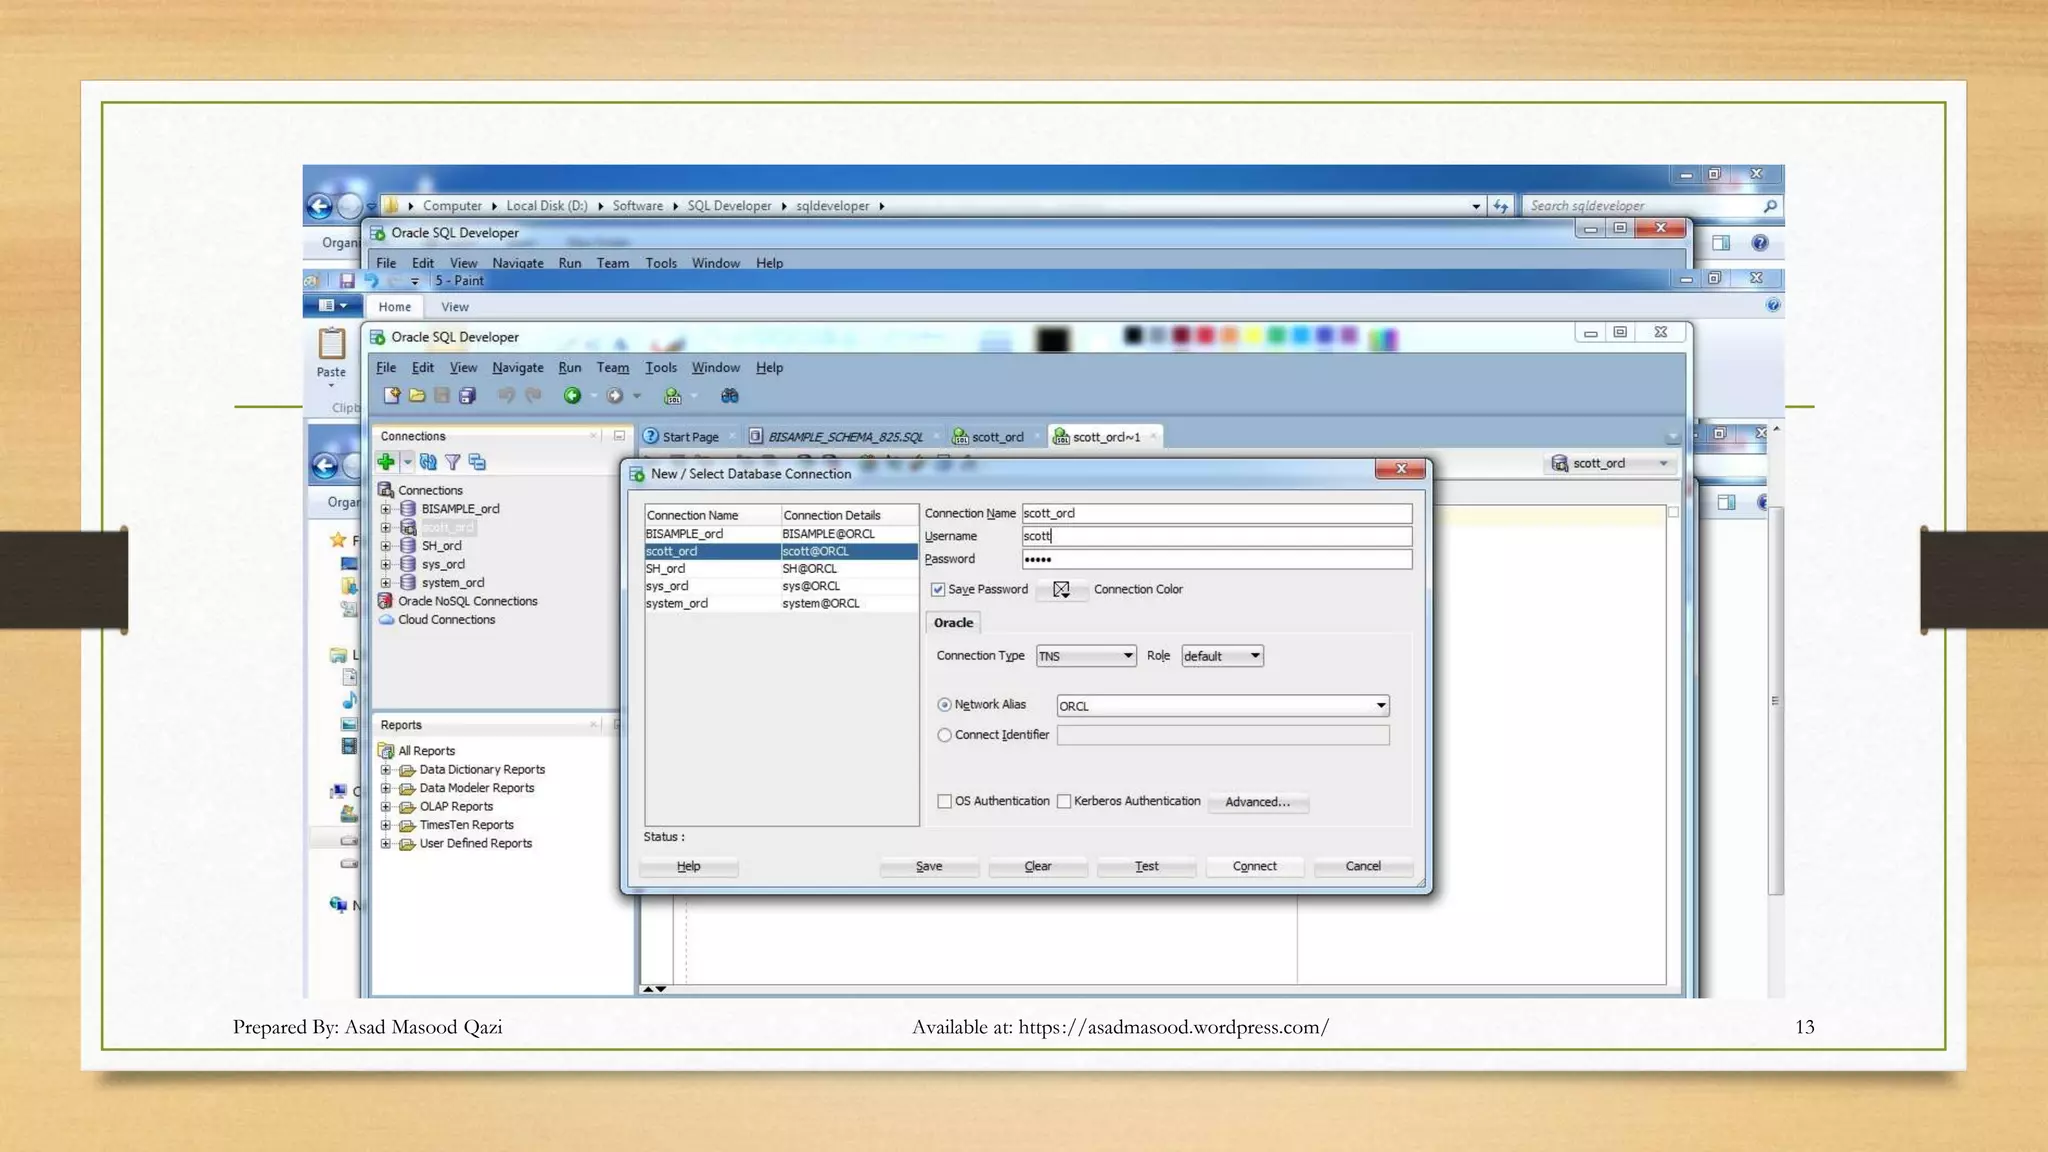This screenshot has height=1152, width=2048.
Task: Expand the sys_orcl connection tree node
Action: pos(386,564)
